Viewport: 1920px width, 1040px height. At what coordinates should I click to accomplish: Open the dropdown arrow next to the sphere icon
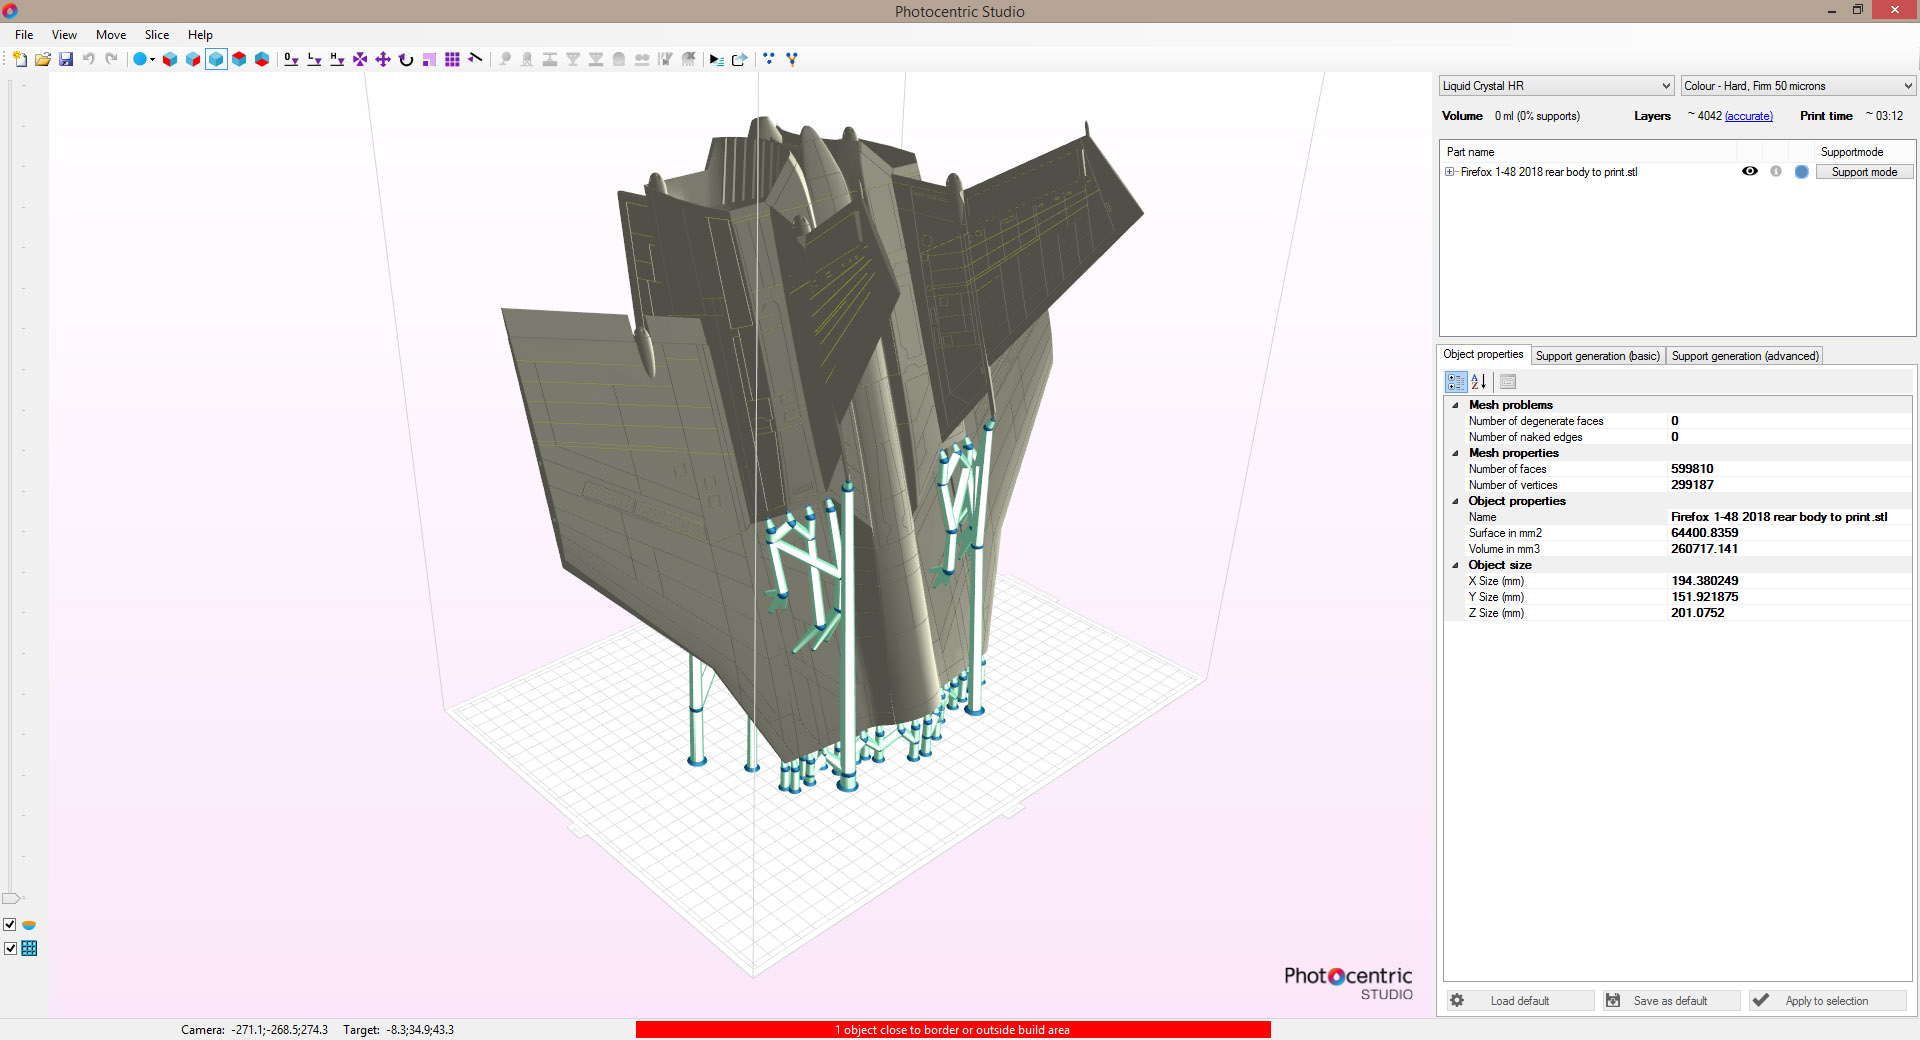click(x=153, y=59)
